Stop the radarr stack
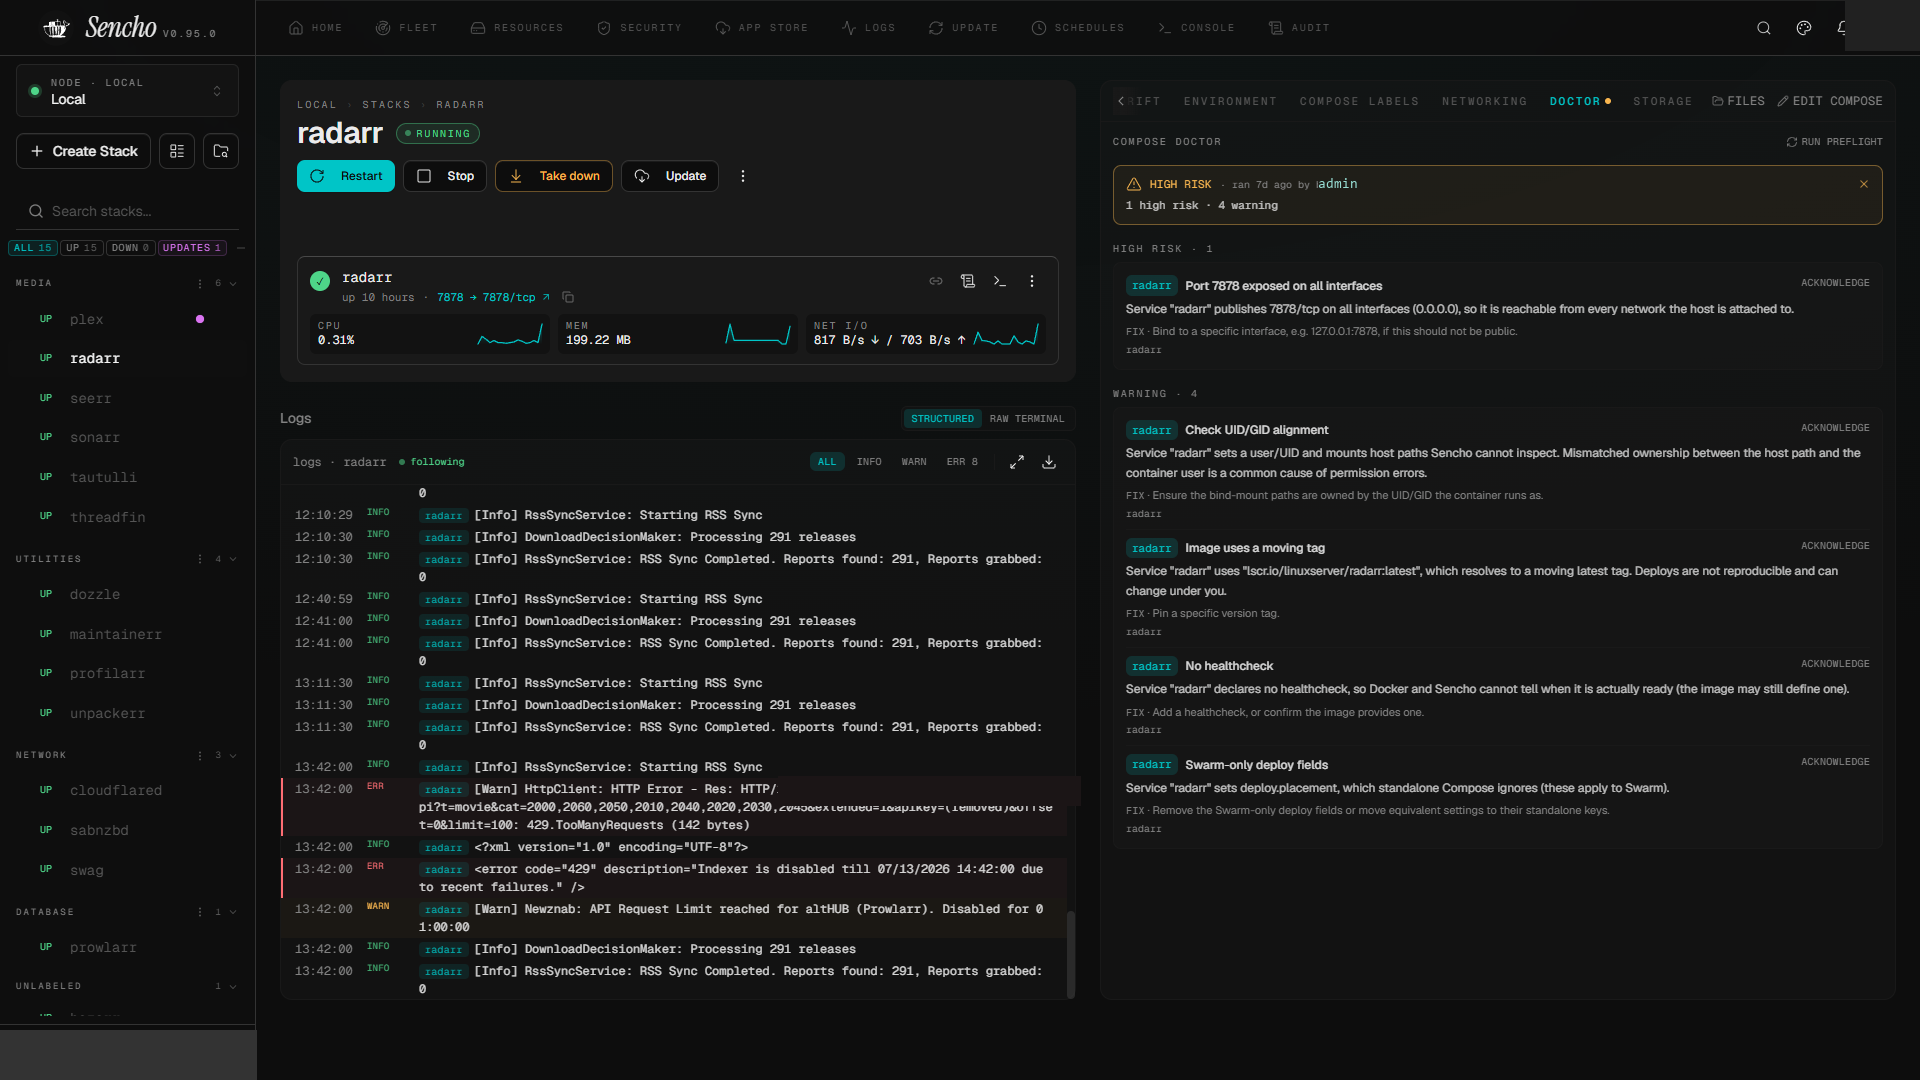Screen dimensions: 1920x1080 (x=445, y=176)
